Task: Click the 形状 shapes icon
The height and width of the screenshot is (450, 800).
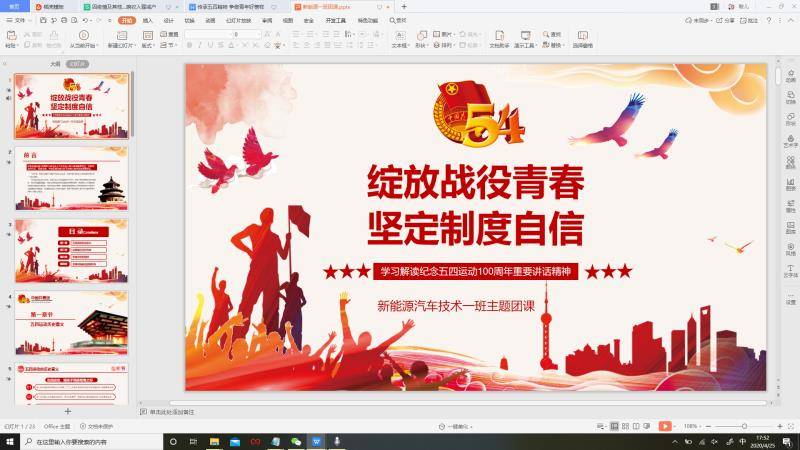Action: [x=422, y=35]
